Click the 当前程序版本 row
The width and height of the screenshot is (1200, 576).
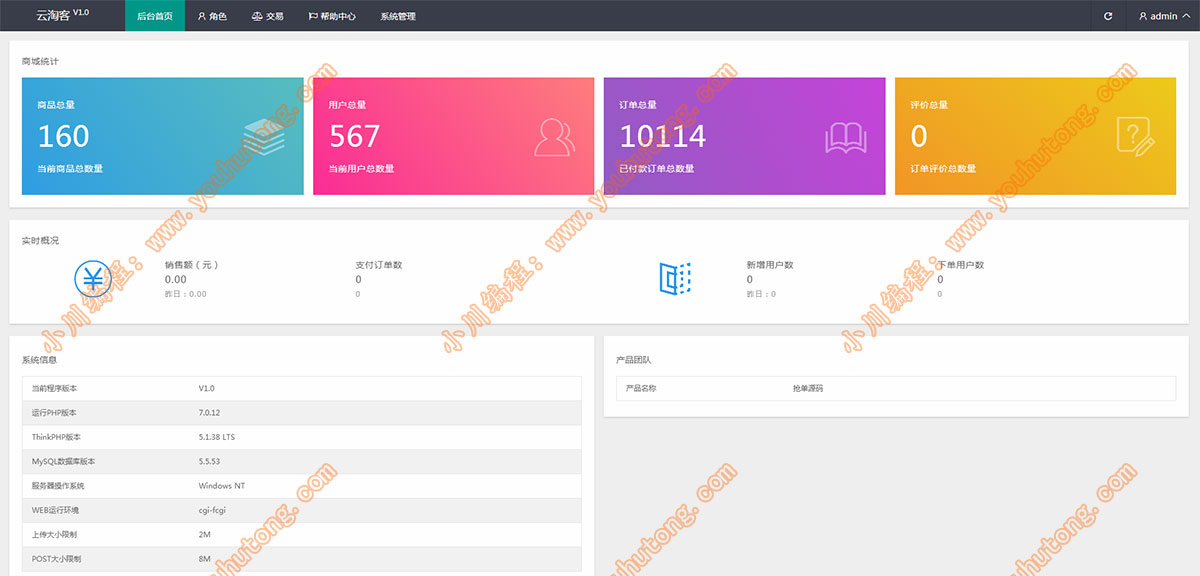pos(301,388)
